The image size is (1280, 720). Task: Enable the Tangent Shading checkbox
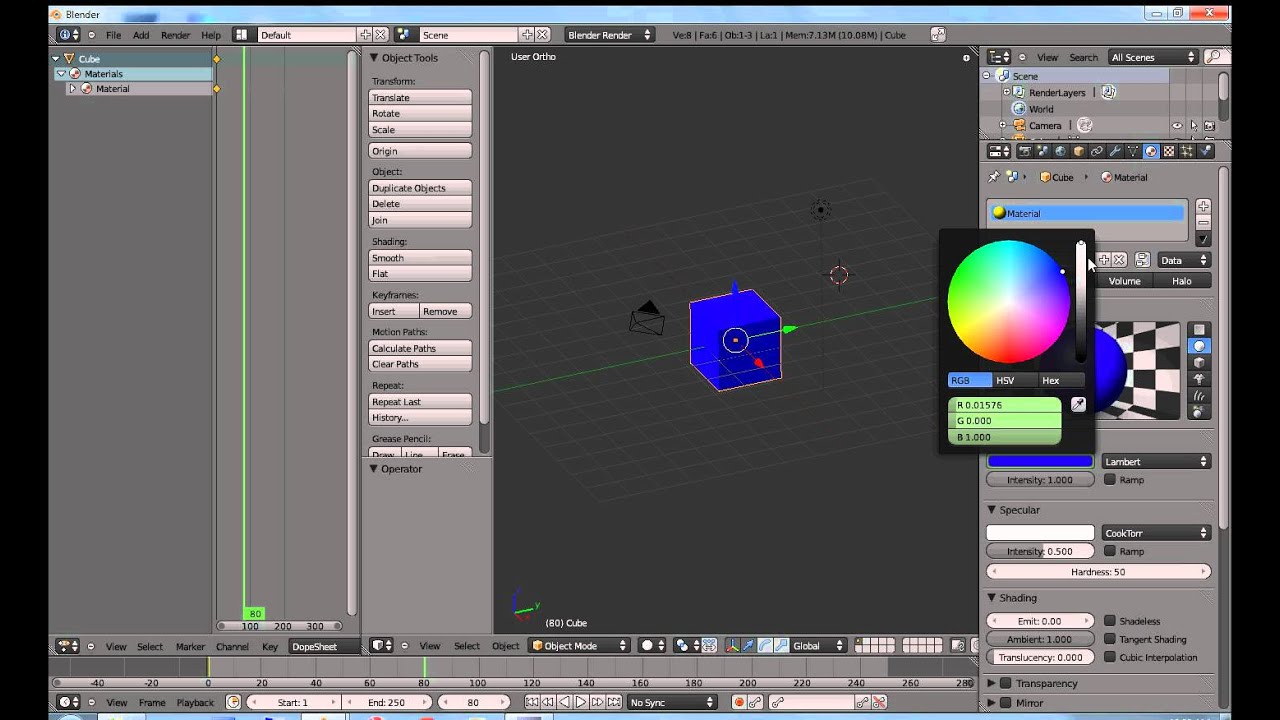(1110, 639)
